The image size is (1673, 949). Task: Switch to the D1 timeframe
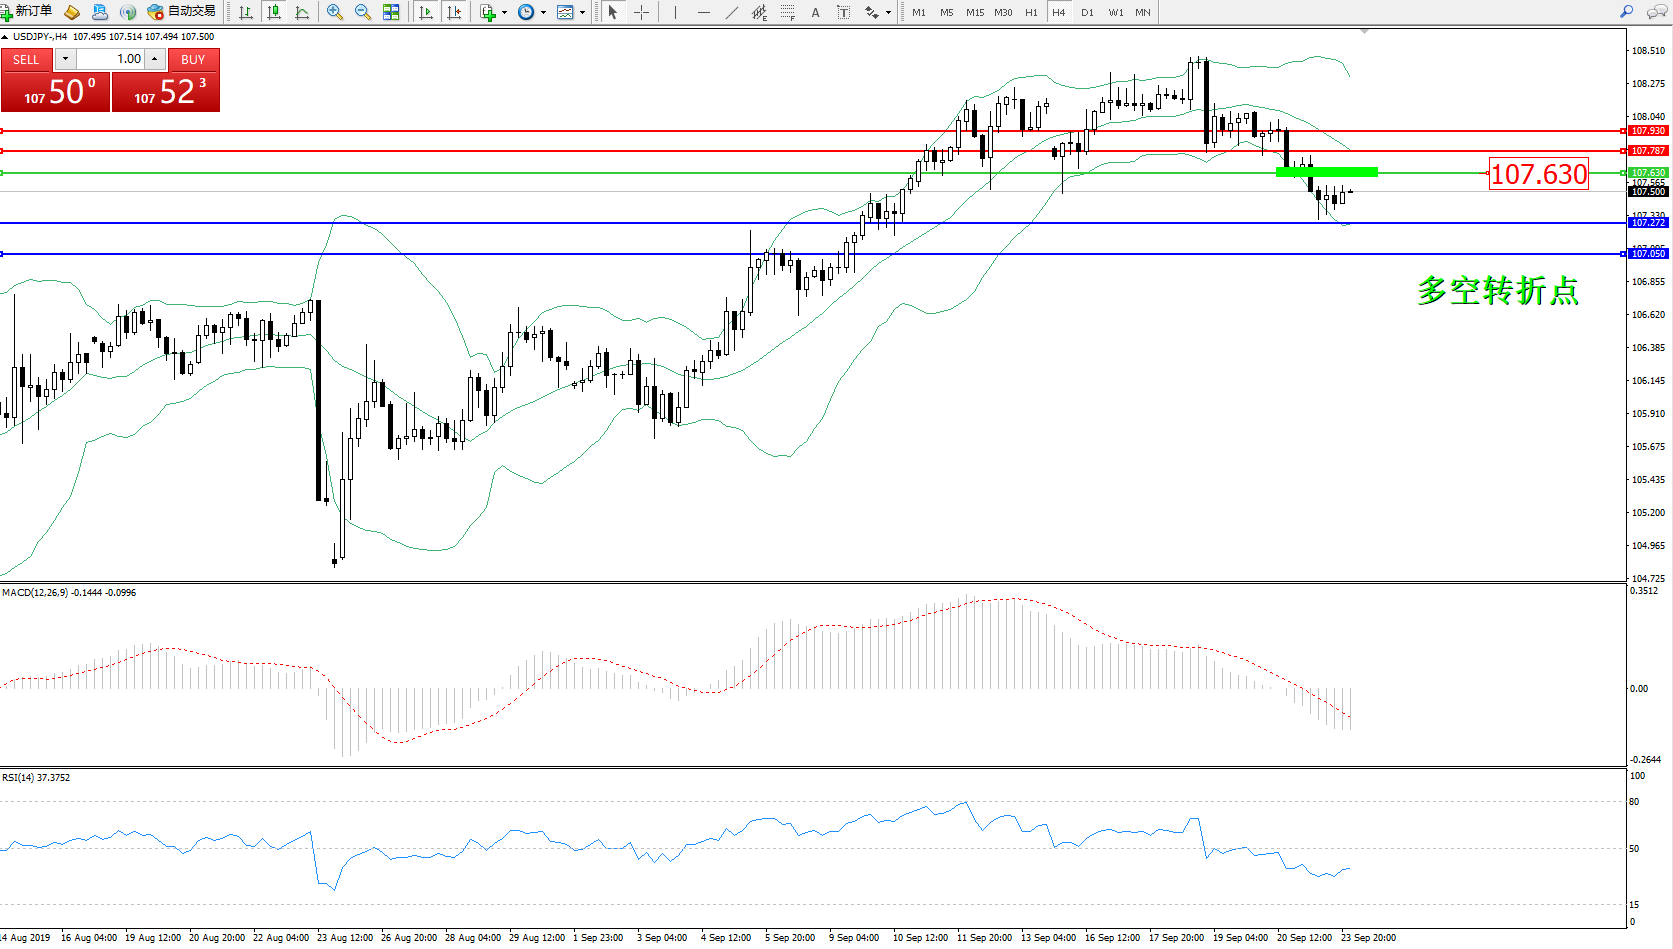click(x=1087, y=12)
